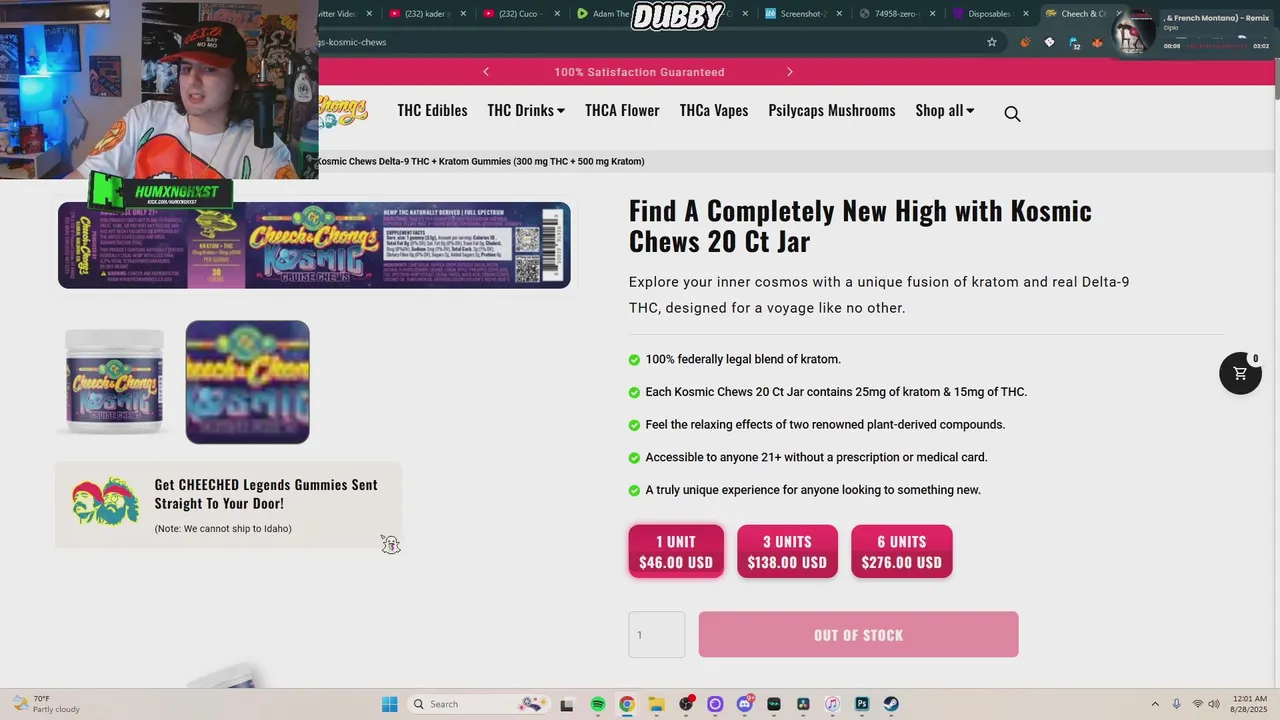1280x720 pixels.
Task: Bookmark this page with the star icon
Action: (x=992, y=42)
